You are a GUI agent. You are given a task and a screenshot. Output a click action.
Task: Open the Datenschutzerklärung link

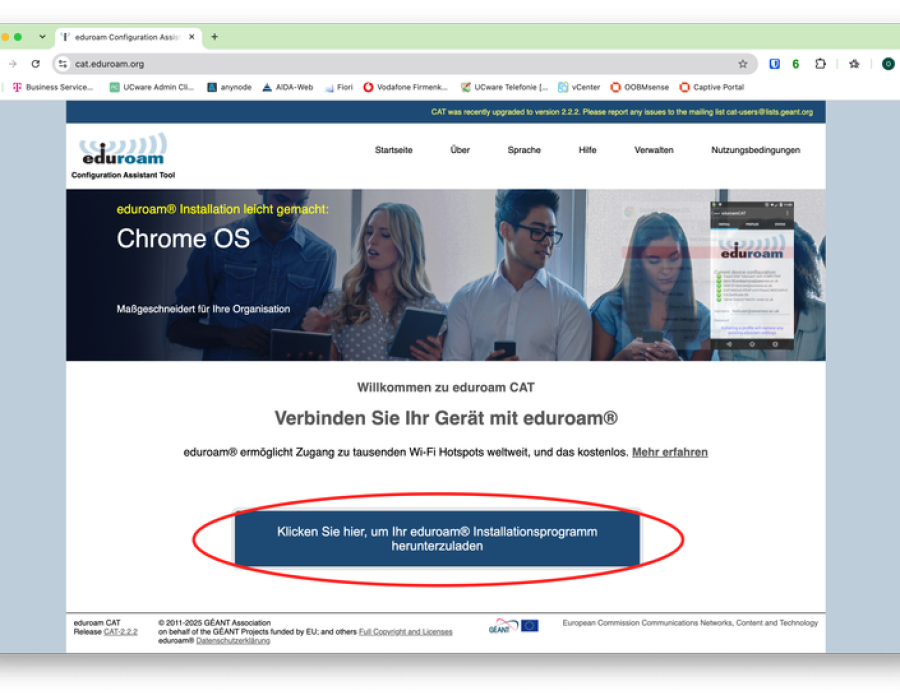233,640
